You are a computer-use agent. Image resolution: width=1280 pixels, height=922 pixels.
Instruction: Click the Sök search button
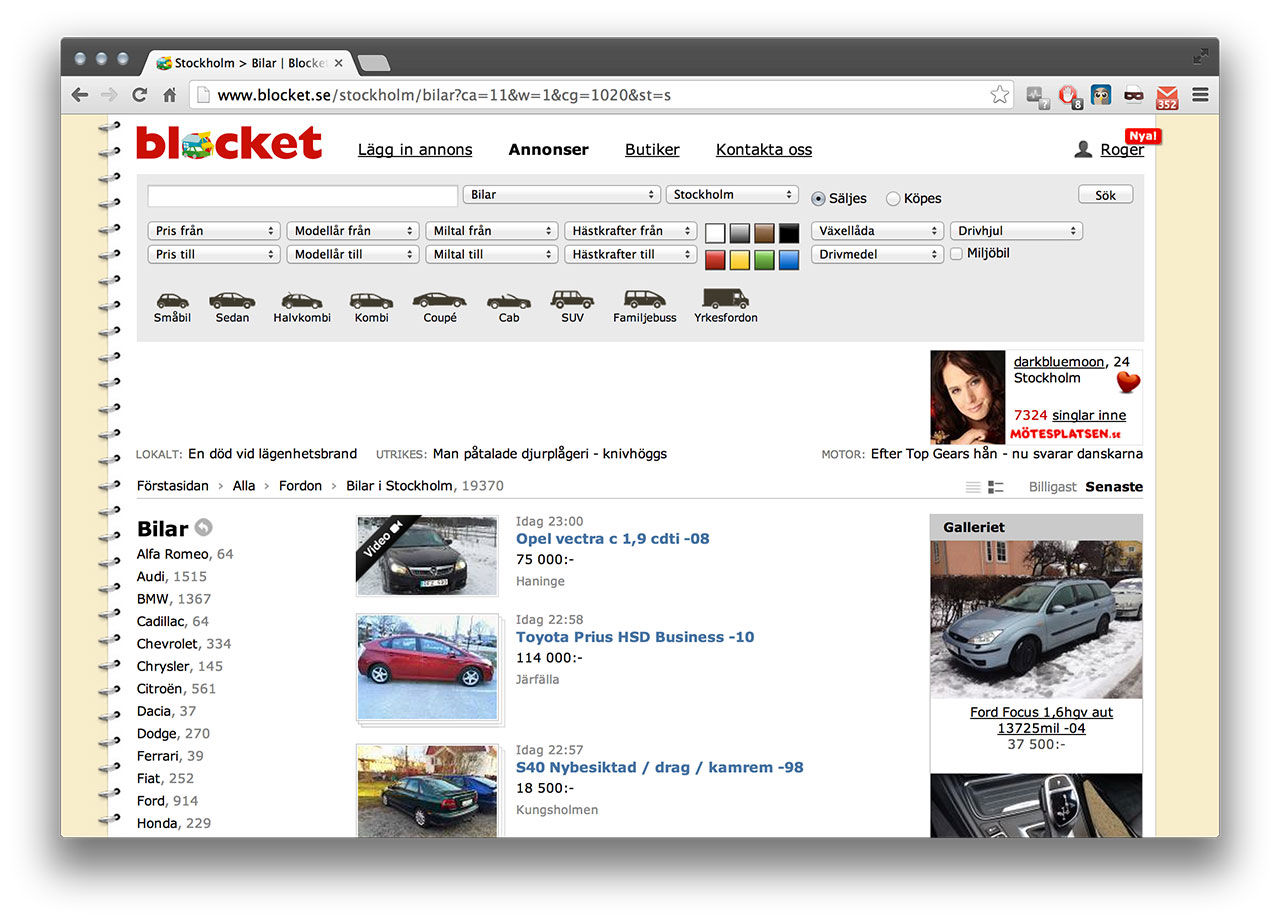pyautogui.click(x=1105, y=195)
